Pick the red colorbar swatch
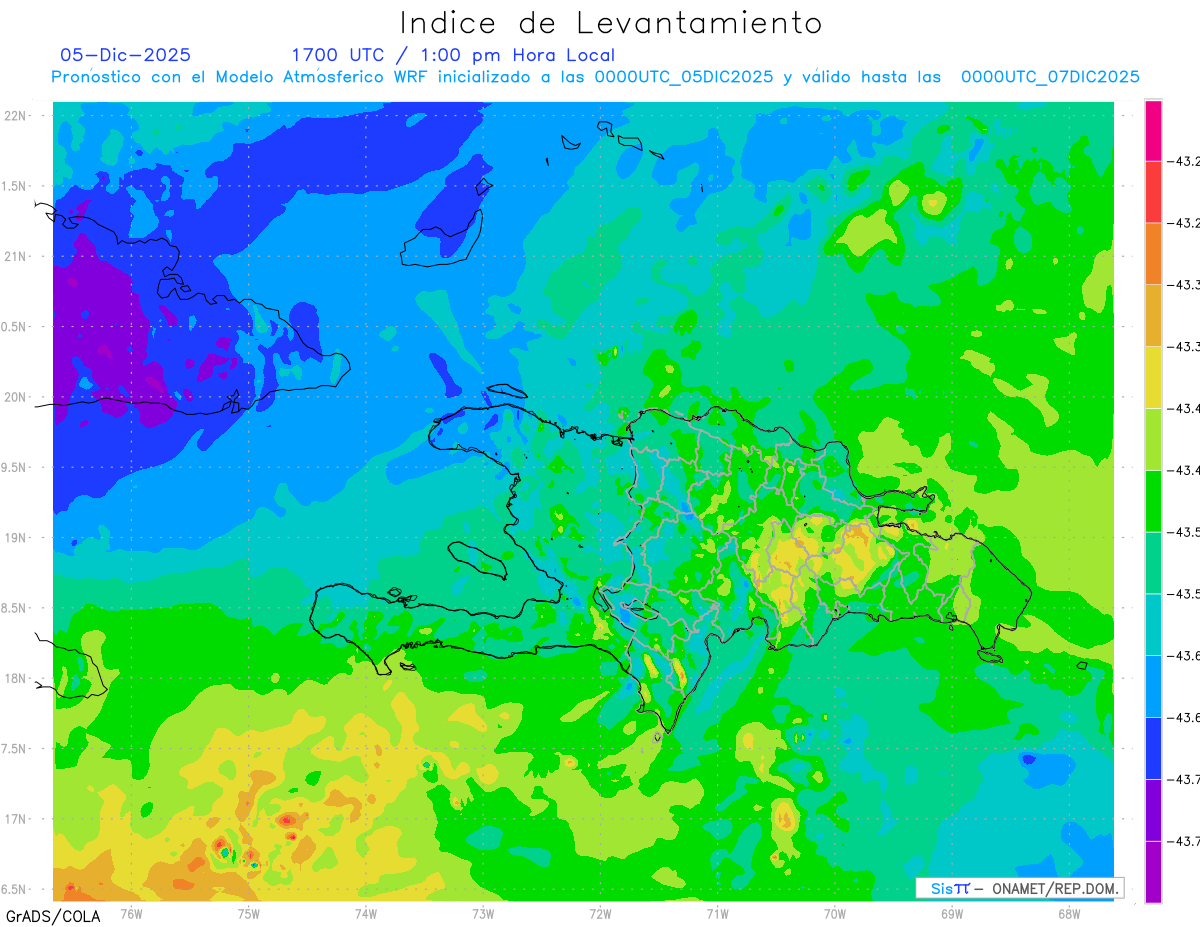This screenshot has height=927, width=1200. coord(1153,192)
